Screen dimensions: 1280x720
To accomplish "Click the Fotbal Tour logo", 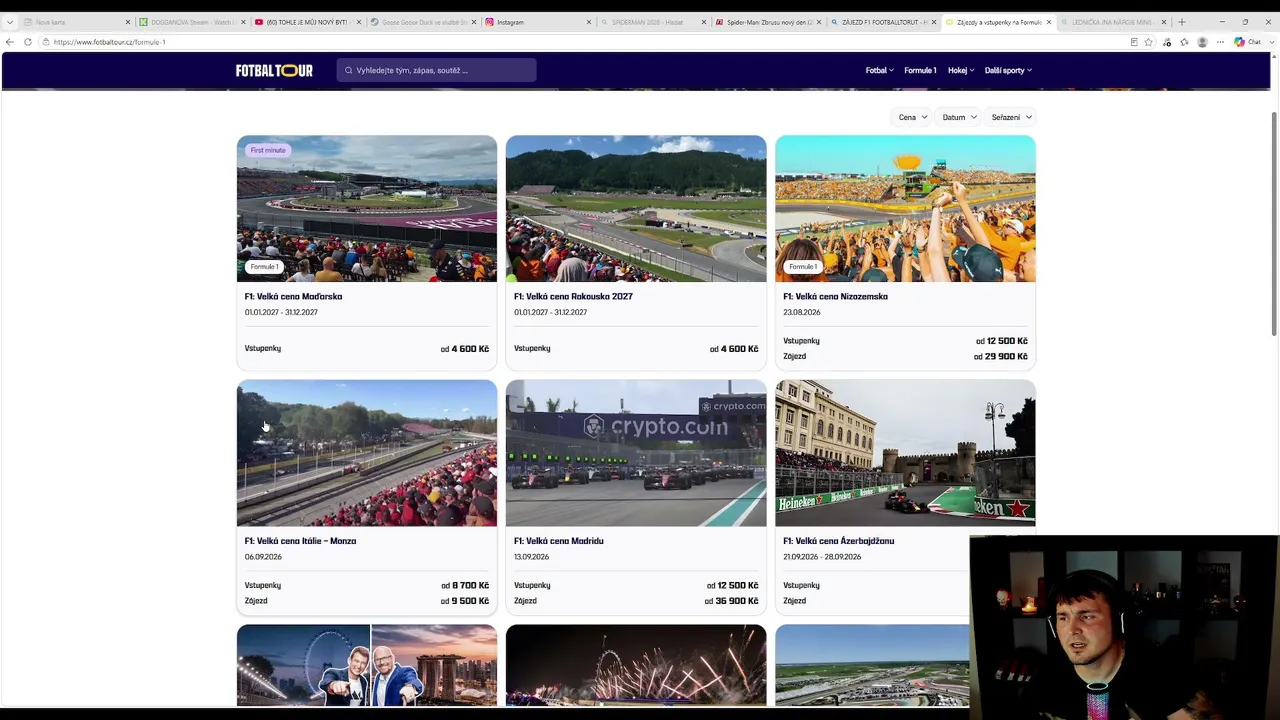I will [274, 70].
